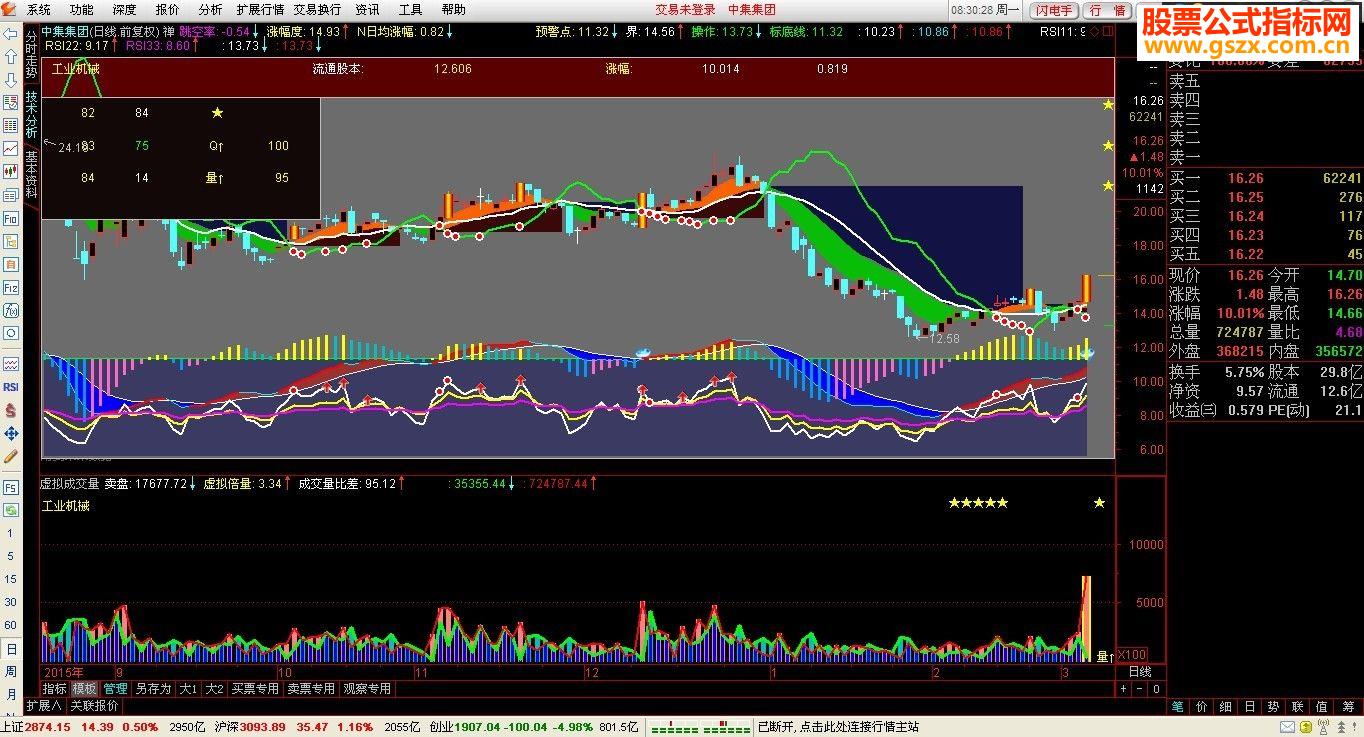Open the 帮助 menu
This screenshot has width=1364, height=737.
click(453, 9)
